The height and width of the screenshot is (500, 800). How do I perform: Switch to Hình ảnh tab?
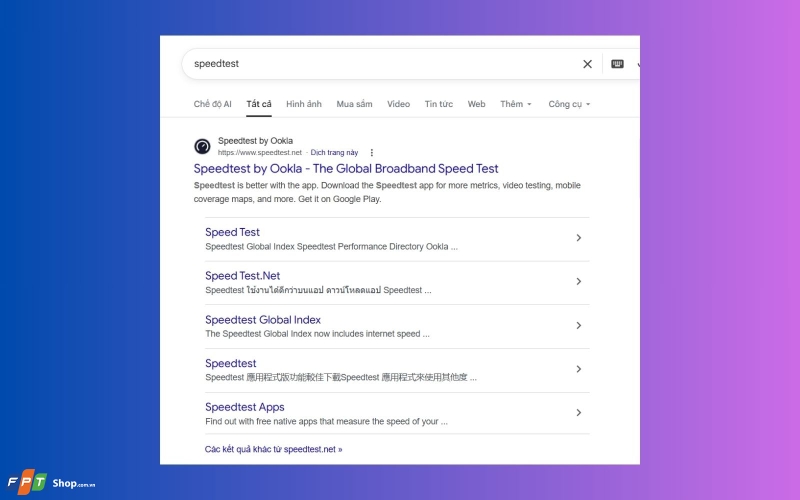pos(304,104)
